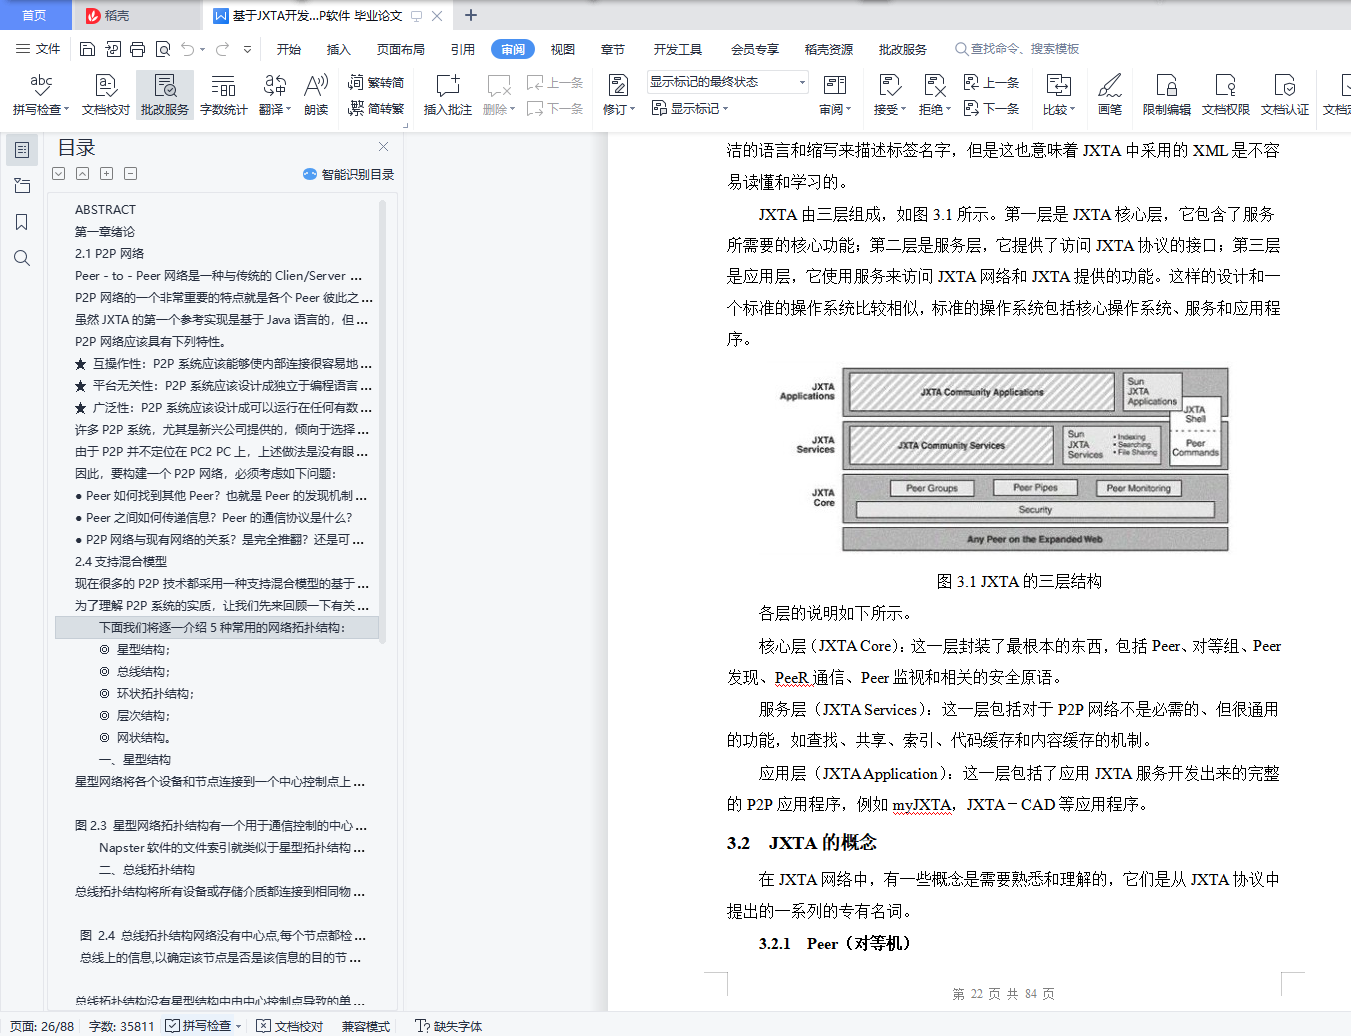Click the 智能识别目录 smart outline button
The image size is (1351, 1036).
pos(349,174)
